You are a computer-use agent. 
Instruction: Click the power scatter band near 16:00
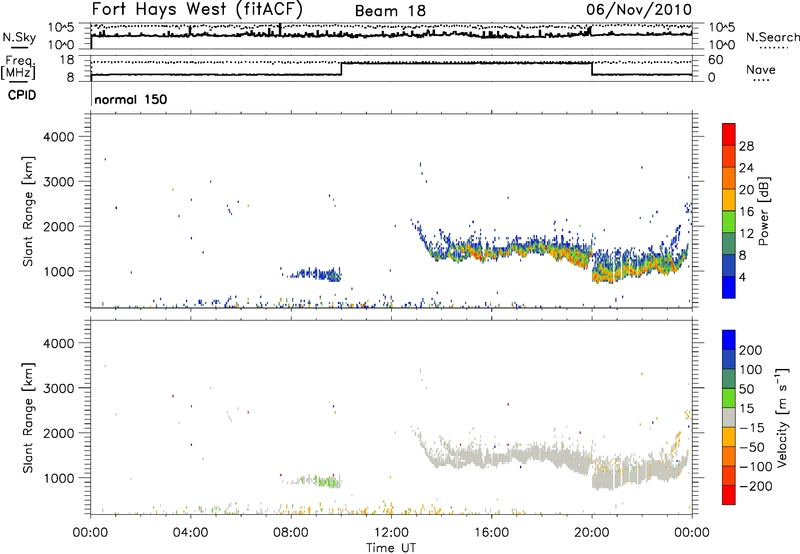(491, 252)
